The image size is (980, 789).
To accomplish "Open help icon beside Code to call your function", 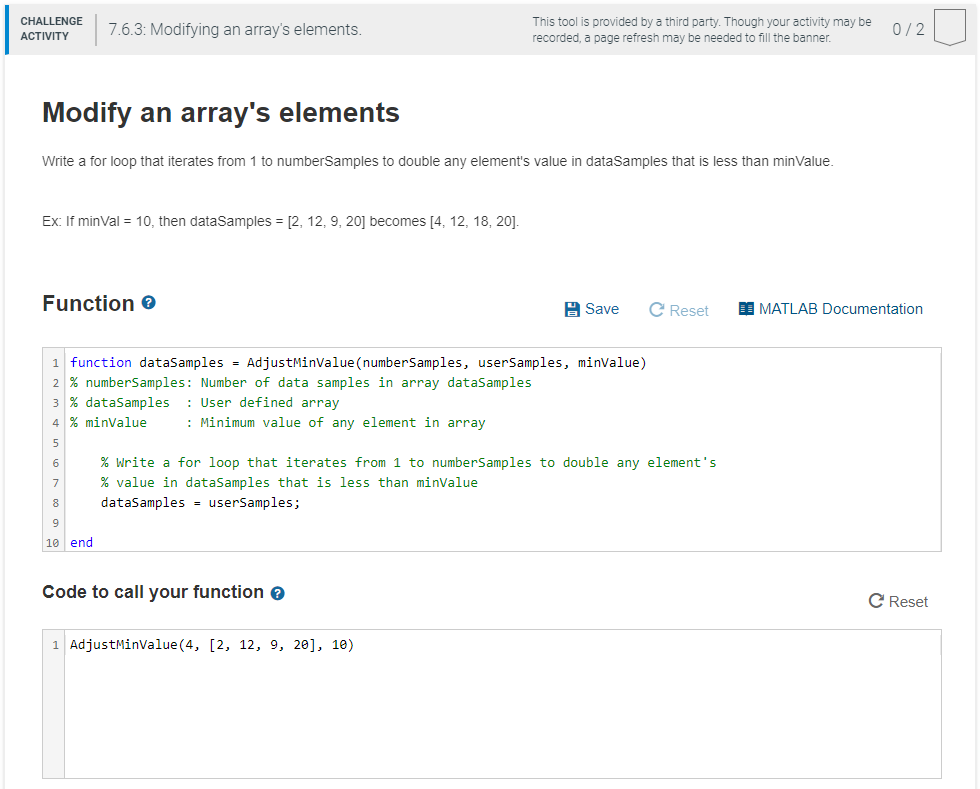I will [278, 593].
